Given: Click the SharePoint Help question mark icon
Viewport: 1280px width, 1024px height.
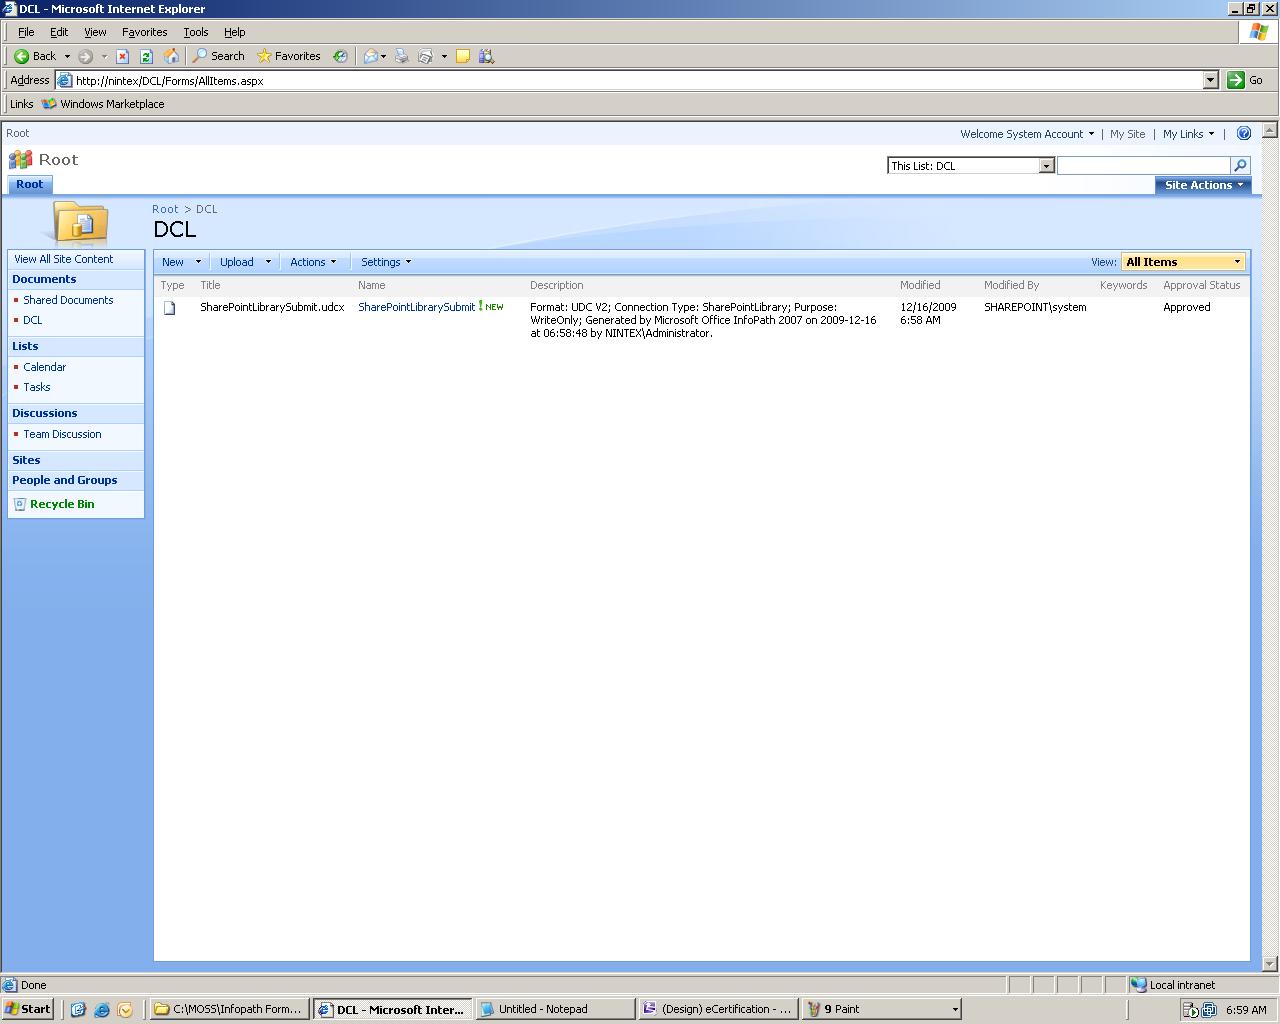Looking at the screenshot, I should coord(1244,133).
